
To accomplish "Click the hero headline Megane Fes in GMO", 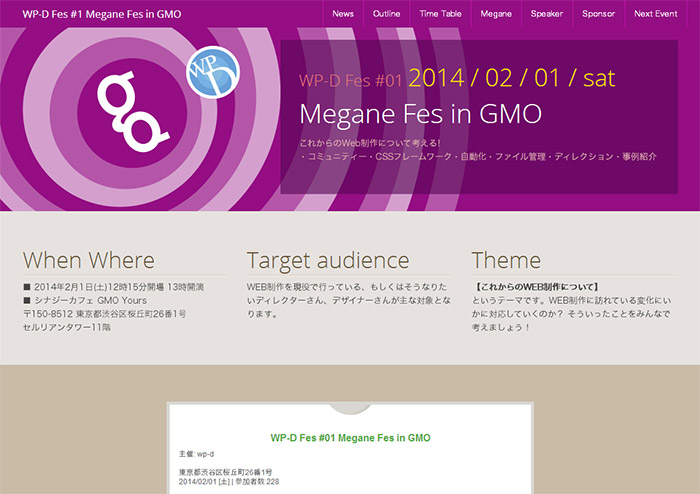I will tap(420, 113).
